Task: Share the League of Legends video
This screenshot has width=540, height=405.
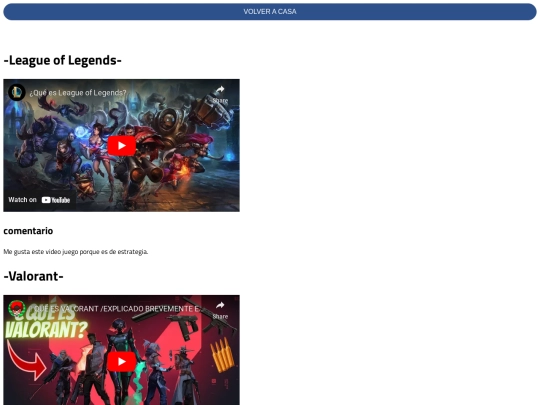Action: 220,94
